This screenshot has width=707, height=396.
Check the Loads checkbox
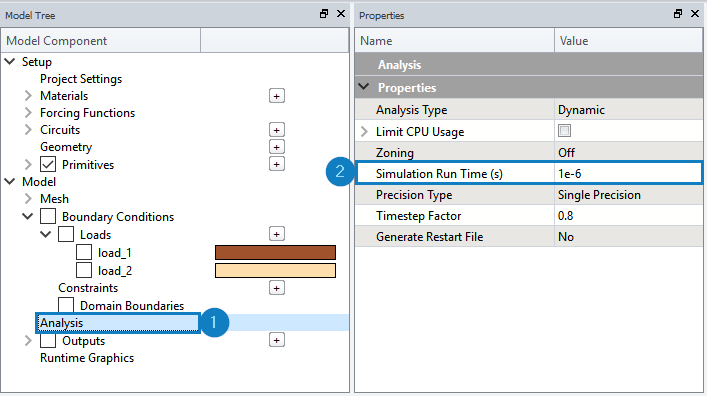(x=66, y=235)
